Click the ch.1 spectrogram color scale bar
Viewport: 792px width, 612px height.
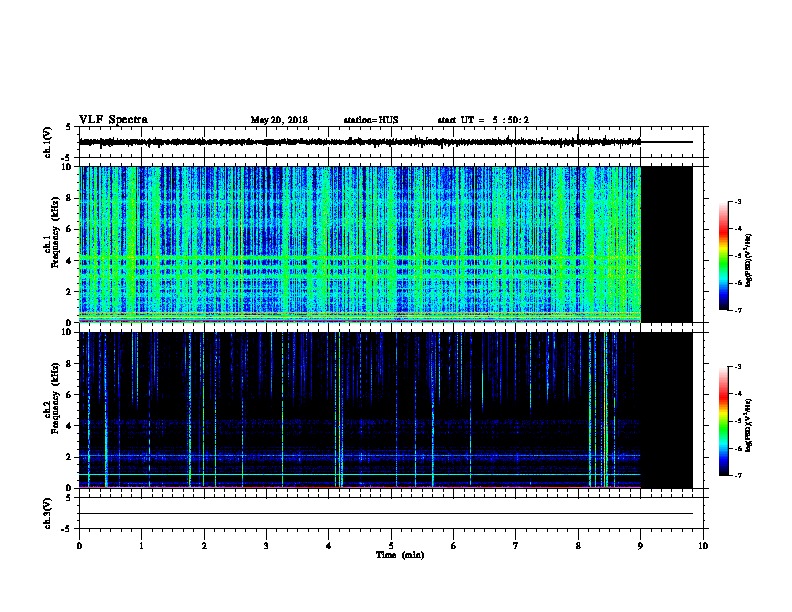[x=724, y=256]
